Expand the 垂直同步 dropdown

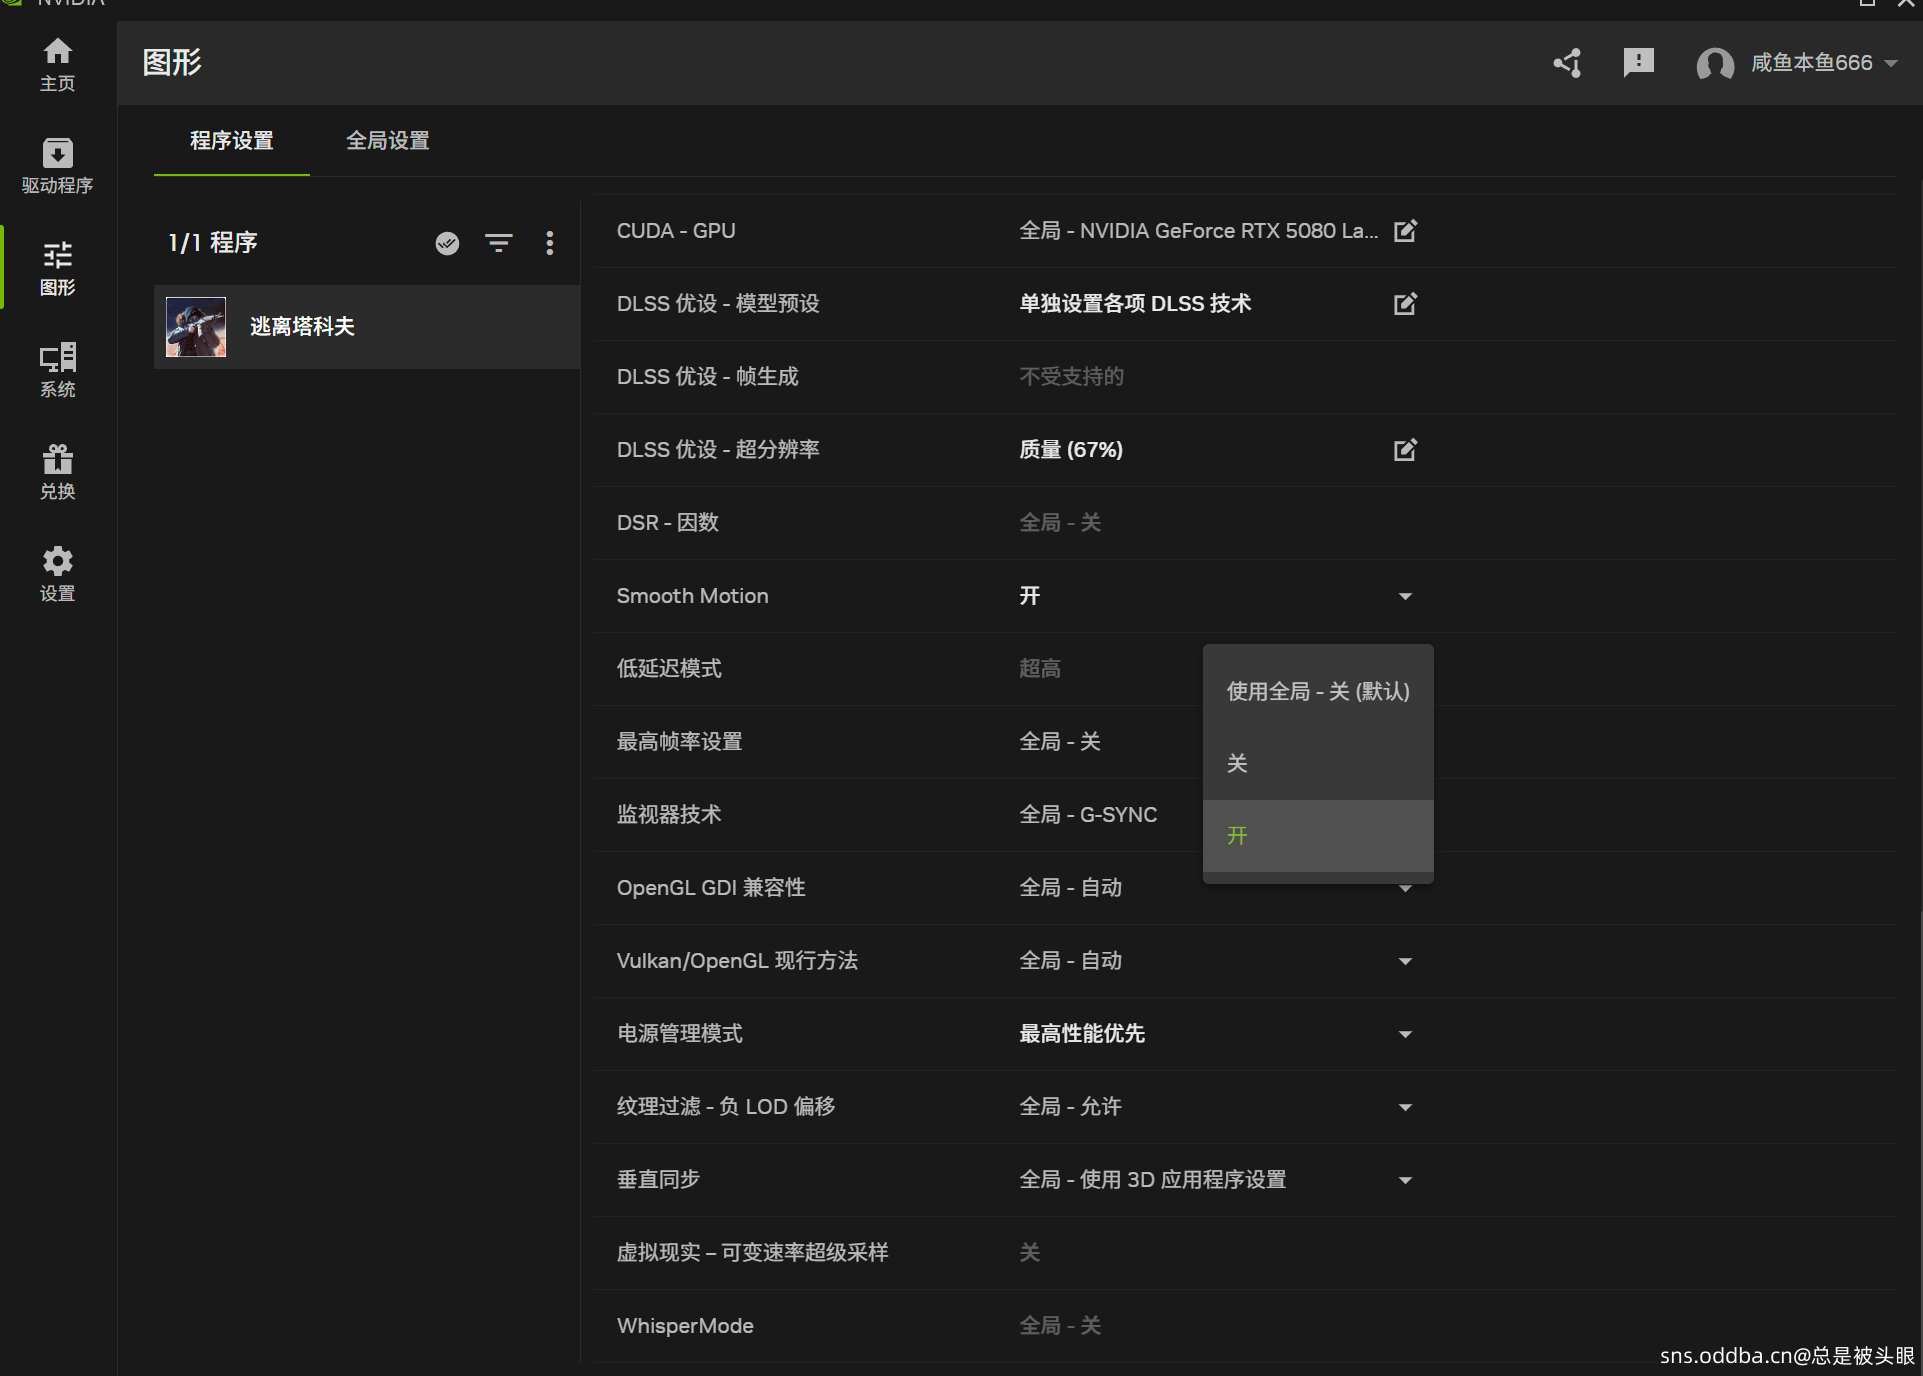[1405, 1180]
